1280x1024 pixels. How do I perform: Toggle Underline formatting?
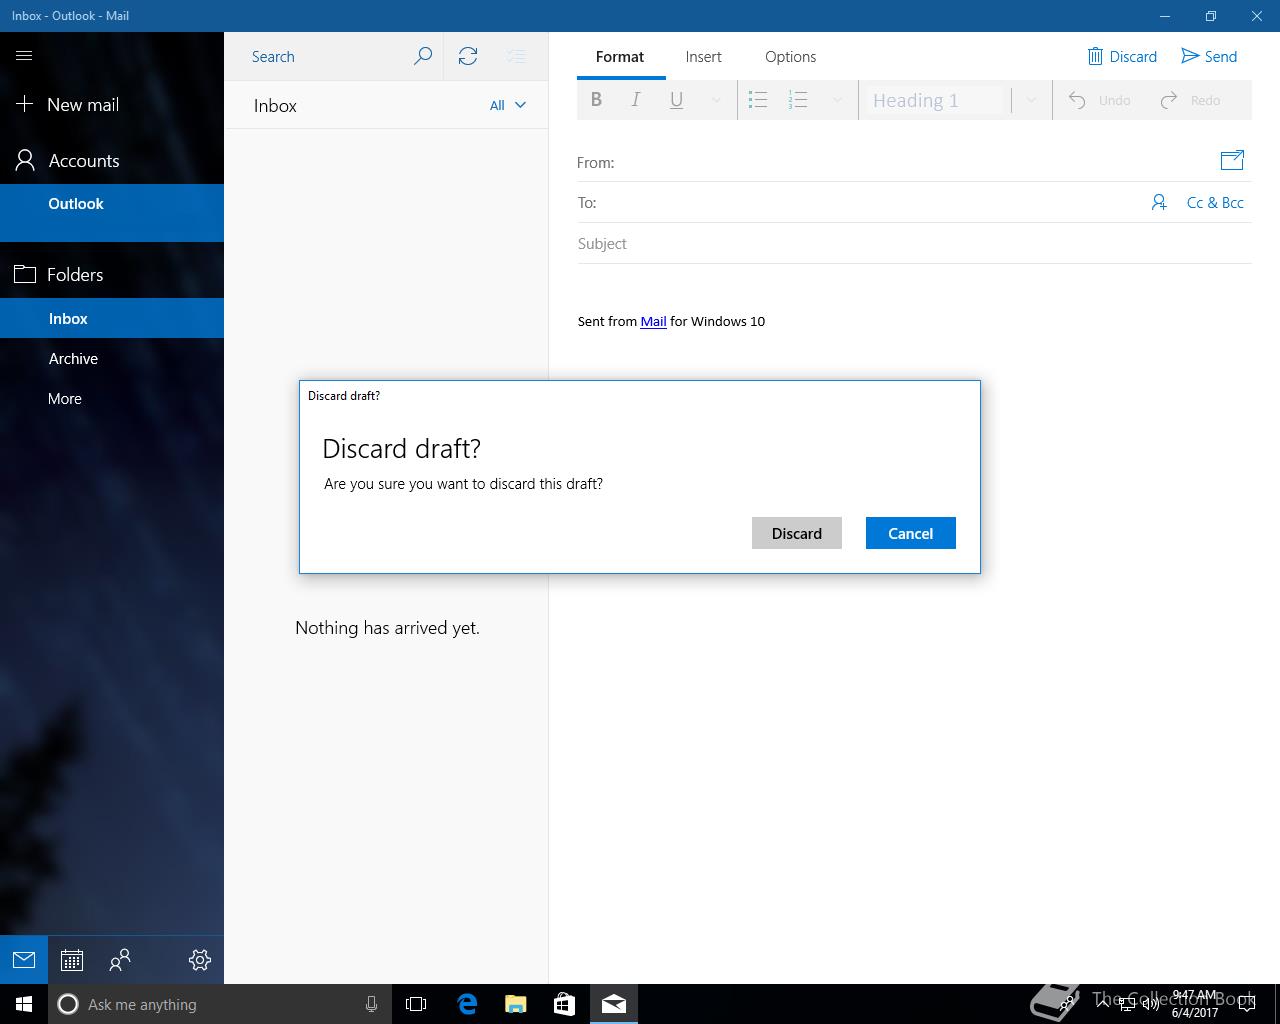(x=676, y=100)
